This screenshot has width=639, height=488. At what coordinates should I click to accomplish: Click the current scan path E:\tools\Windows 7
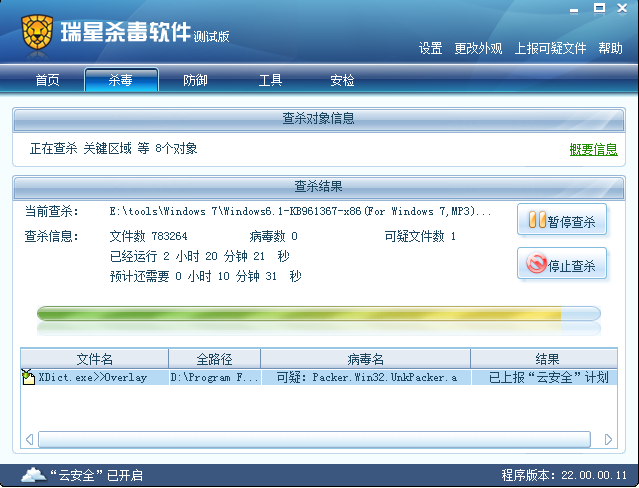300,211
